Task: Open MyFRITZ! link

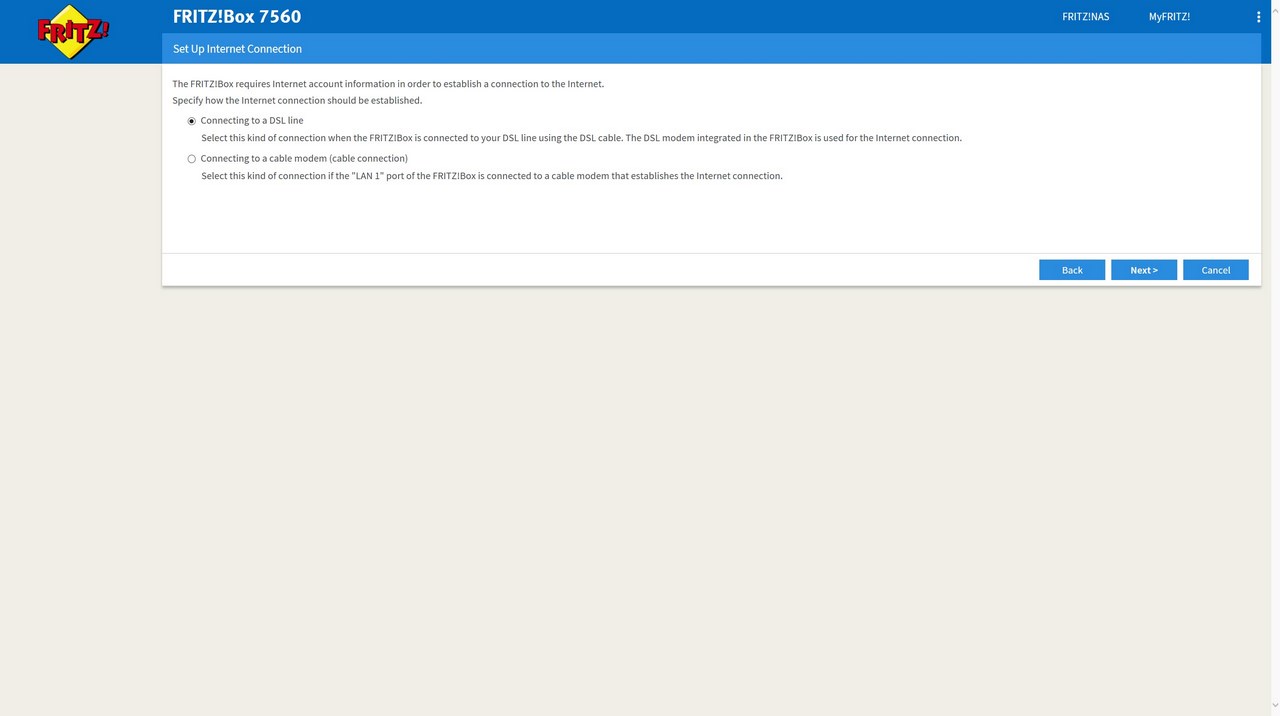Action: [1169, 17]
